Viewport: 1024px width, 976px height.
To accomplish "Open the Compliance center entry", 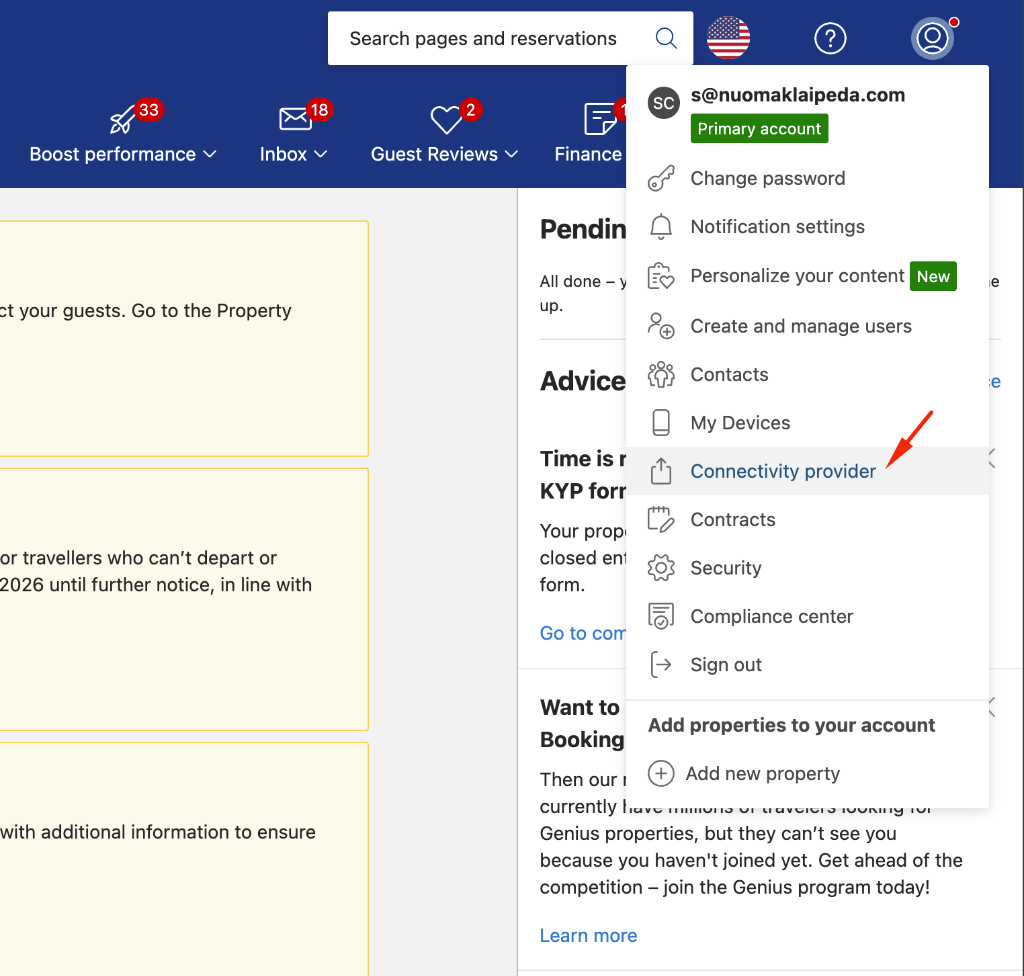I will point(772,617).
